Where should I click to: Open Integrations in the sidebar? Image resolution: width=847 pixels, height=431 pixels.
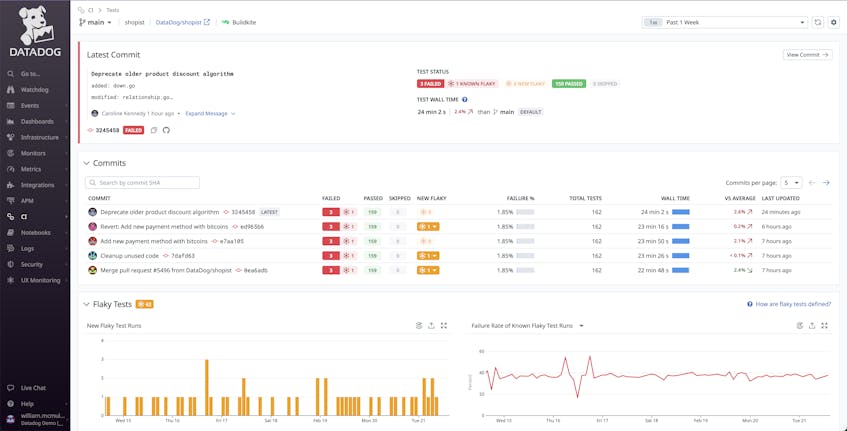[37, 185]
